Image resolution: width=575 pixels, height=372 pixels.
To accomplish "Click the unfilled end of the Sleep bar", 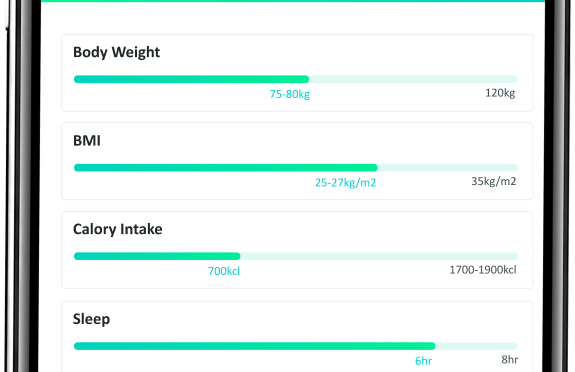I will [x=476, y=346].
